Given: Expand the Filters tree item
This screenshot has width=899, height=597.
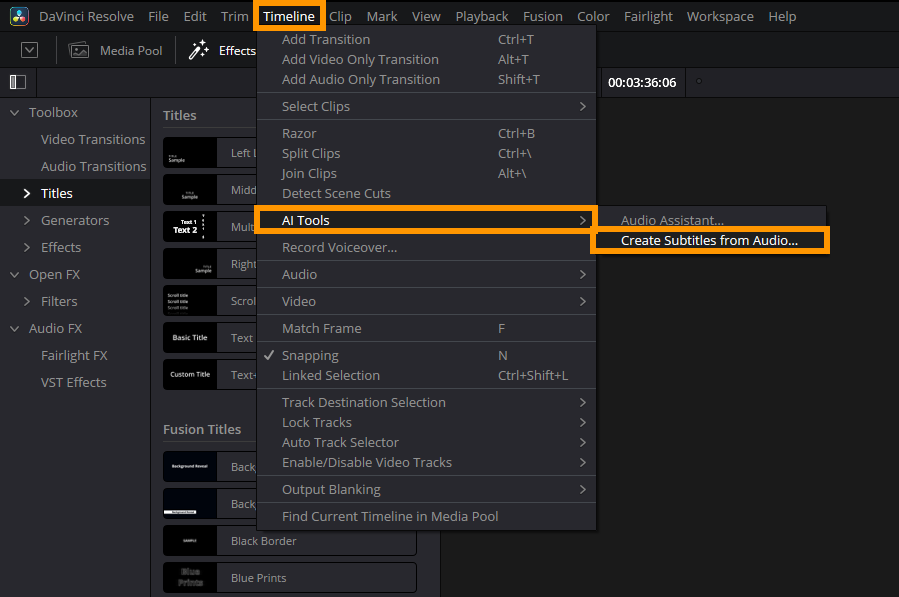Looking at the screenshot, I should [x=26, y=301].
